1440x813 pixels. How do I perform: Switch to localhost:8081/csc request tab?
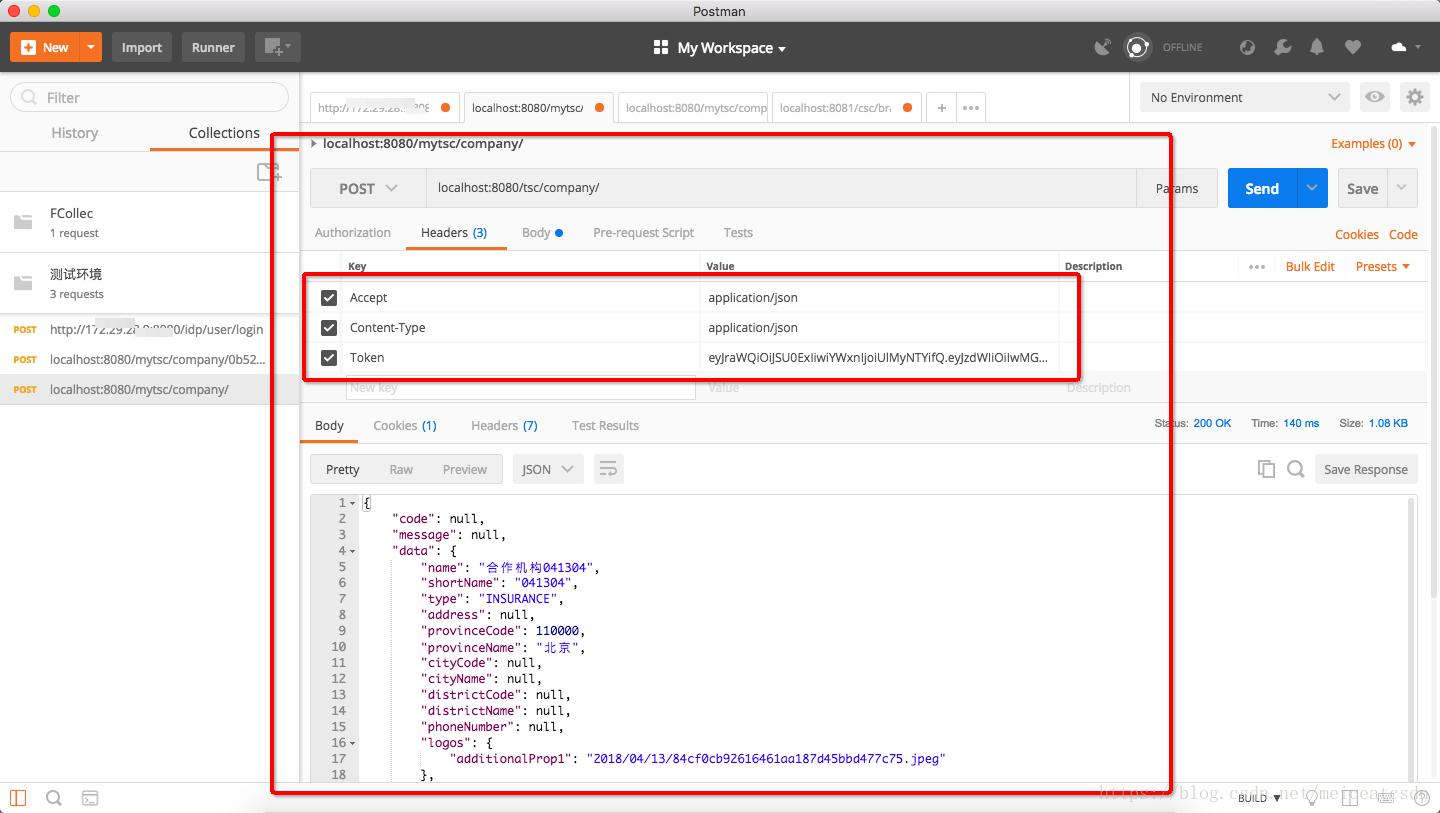tap(847, 108)
